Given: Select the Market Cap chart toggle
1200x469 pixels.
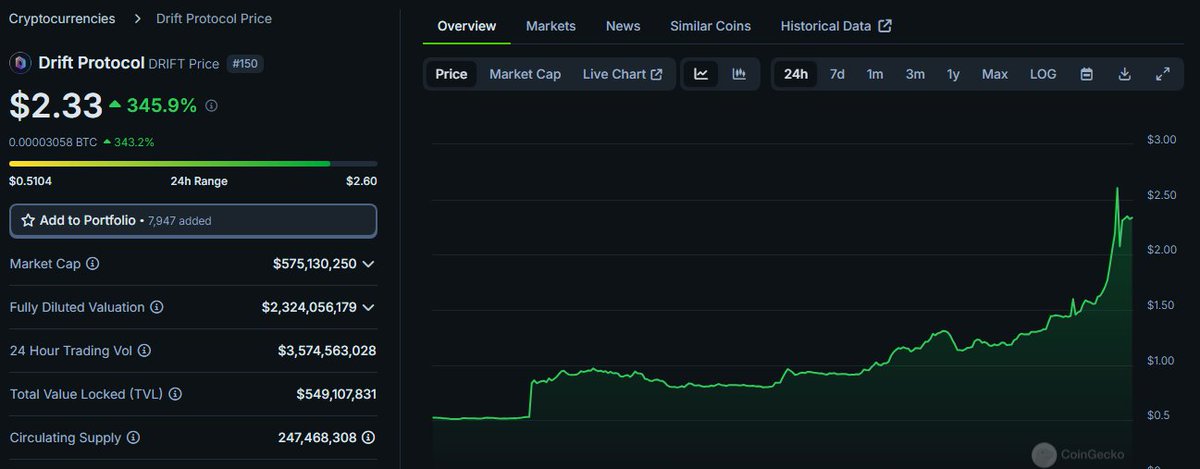Looking at the screenshot, I should click(525, 74).
